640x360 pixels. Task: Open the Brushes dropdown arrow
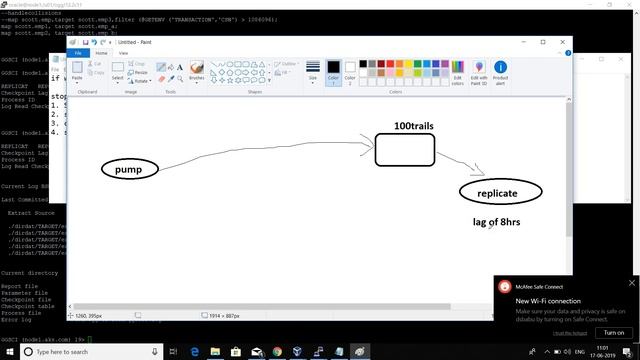point(197,83)
